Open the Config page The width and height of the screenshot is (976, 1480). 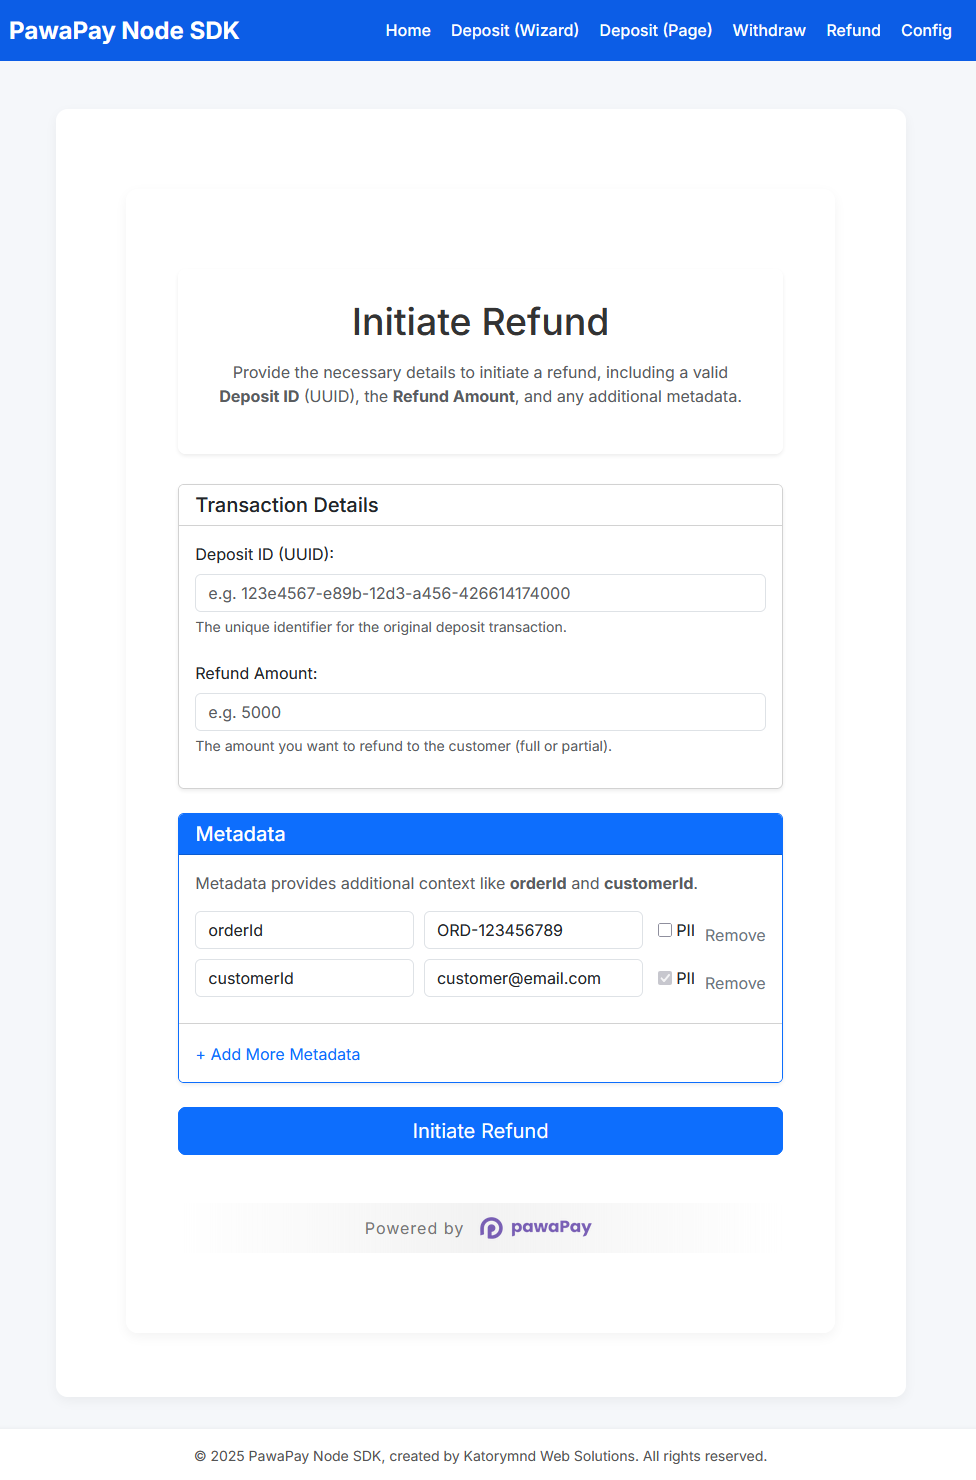click(926, 31)
